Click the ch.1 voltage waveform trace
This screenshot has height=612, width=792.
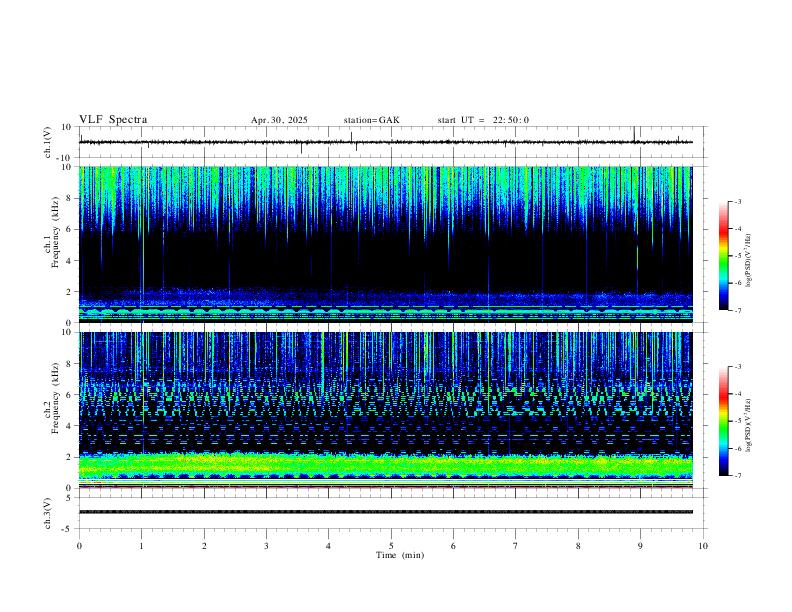pyautogui.click(x=385, y=142)
